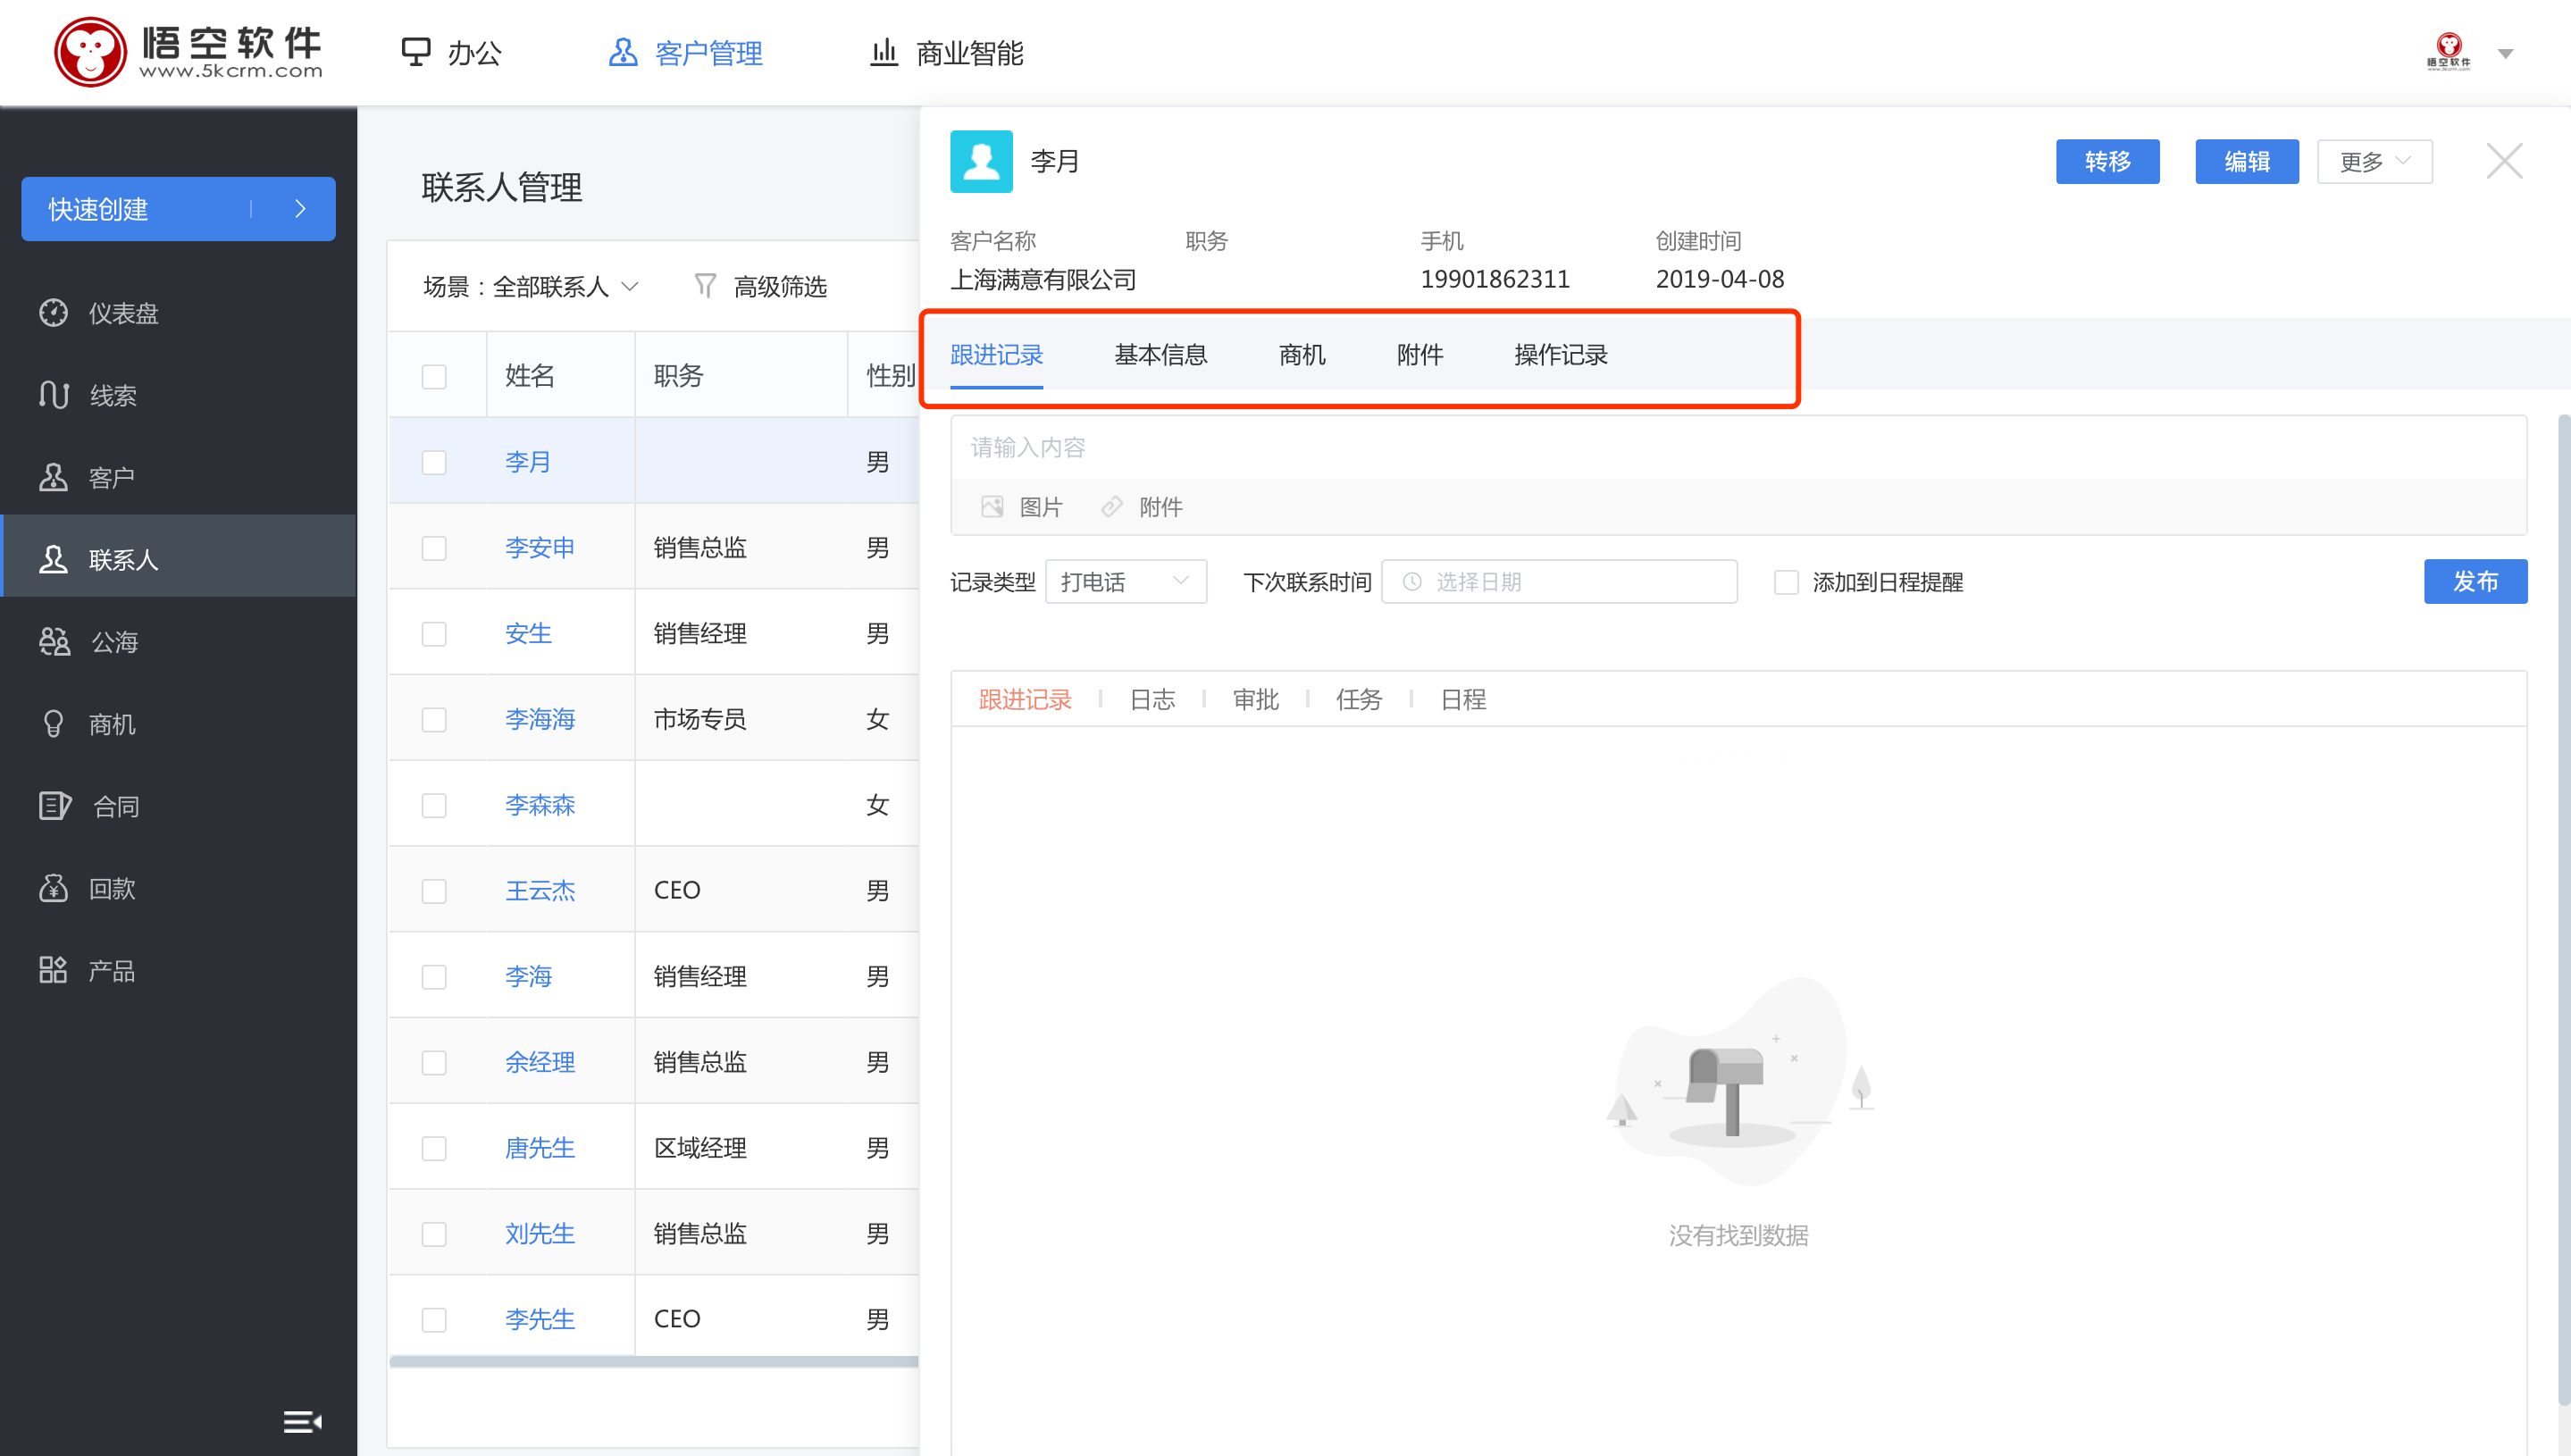
Task: Open contact 唐先生 link
Action: (x=540, y=1148)
